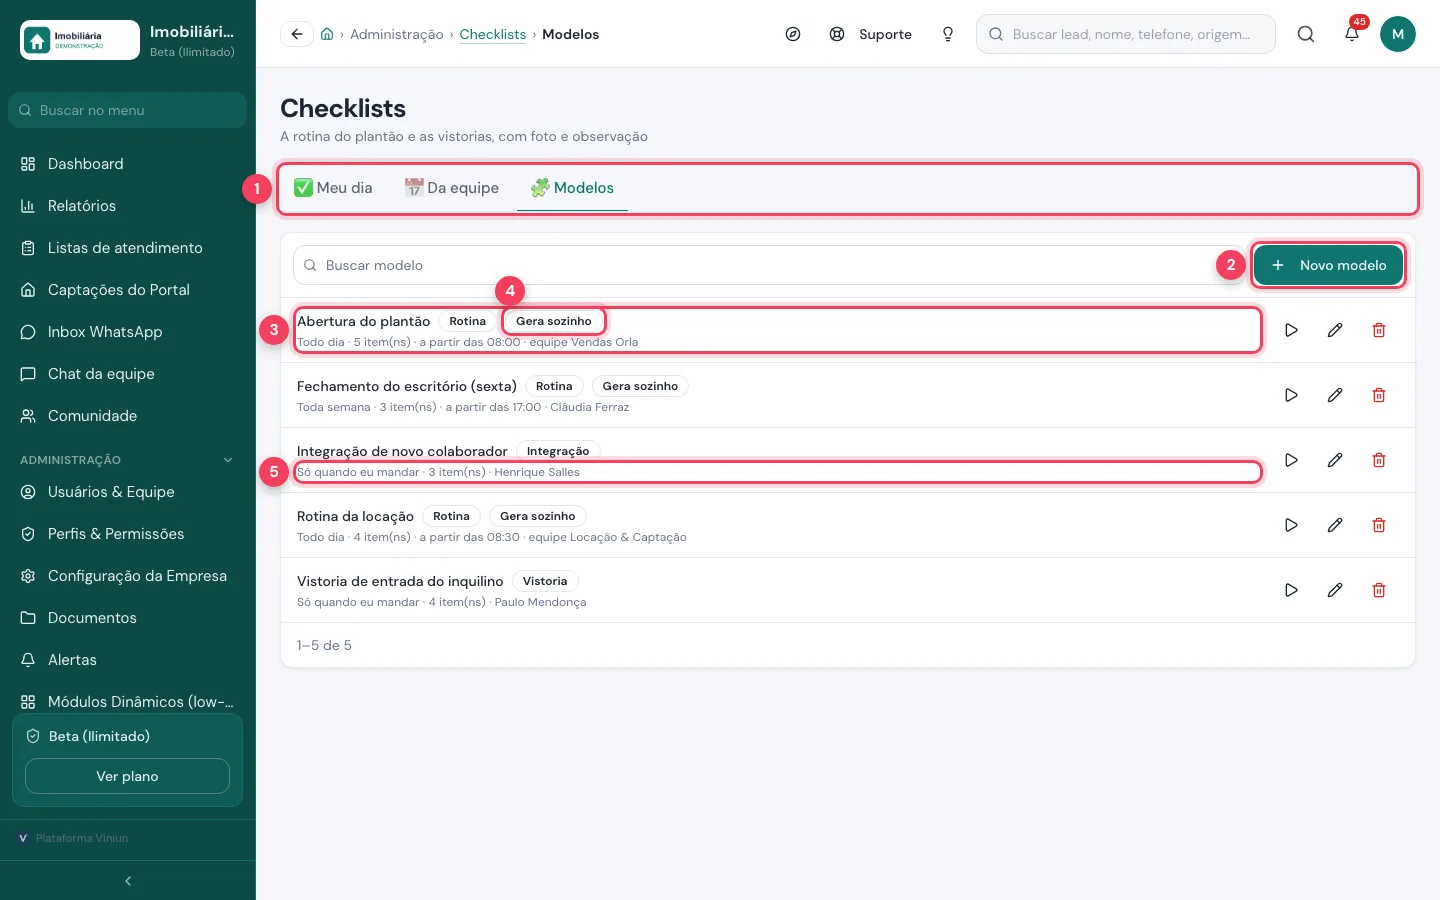Click the compass icon in the top bar
The width and height of the screenshot is (1440, 900).
pyautogui.click(x=793, y=34)
